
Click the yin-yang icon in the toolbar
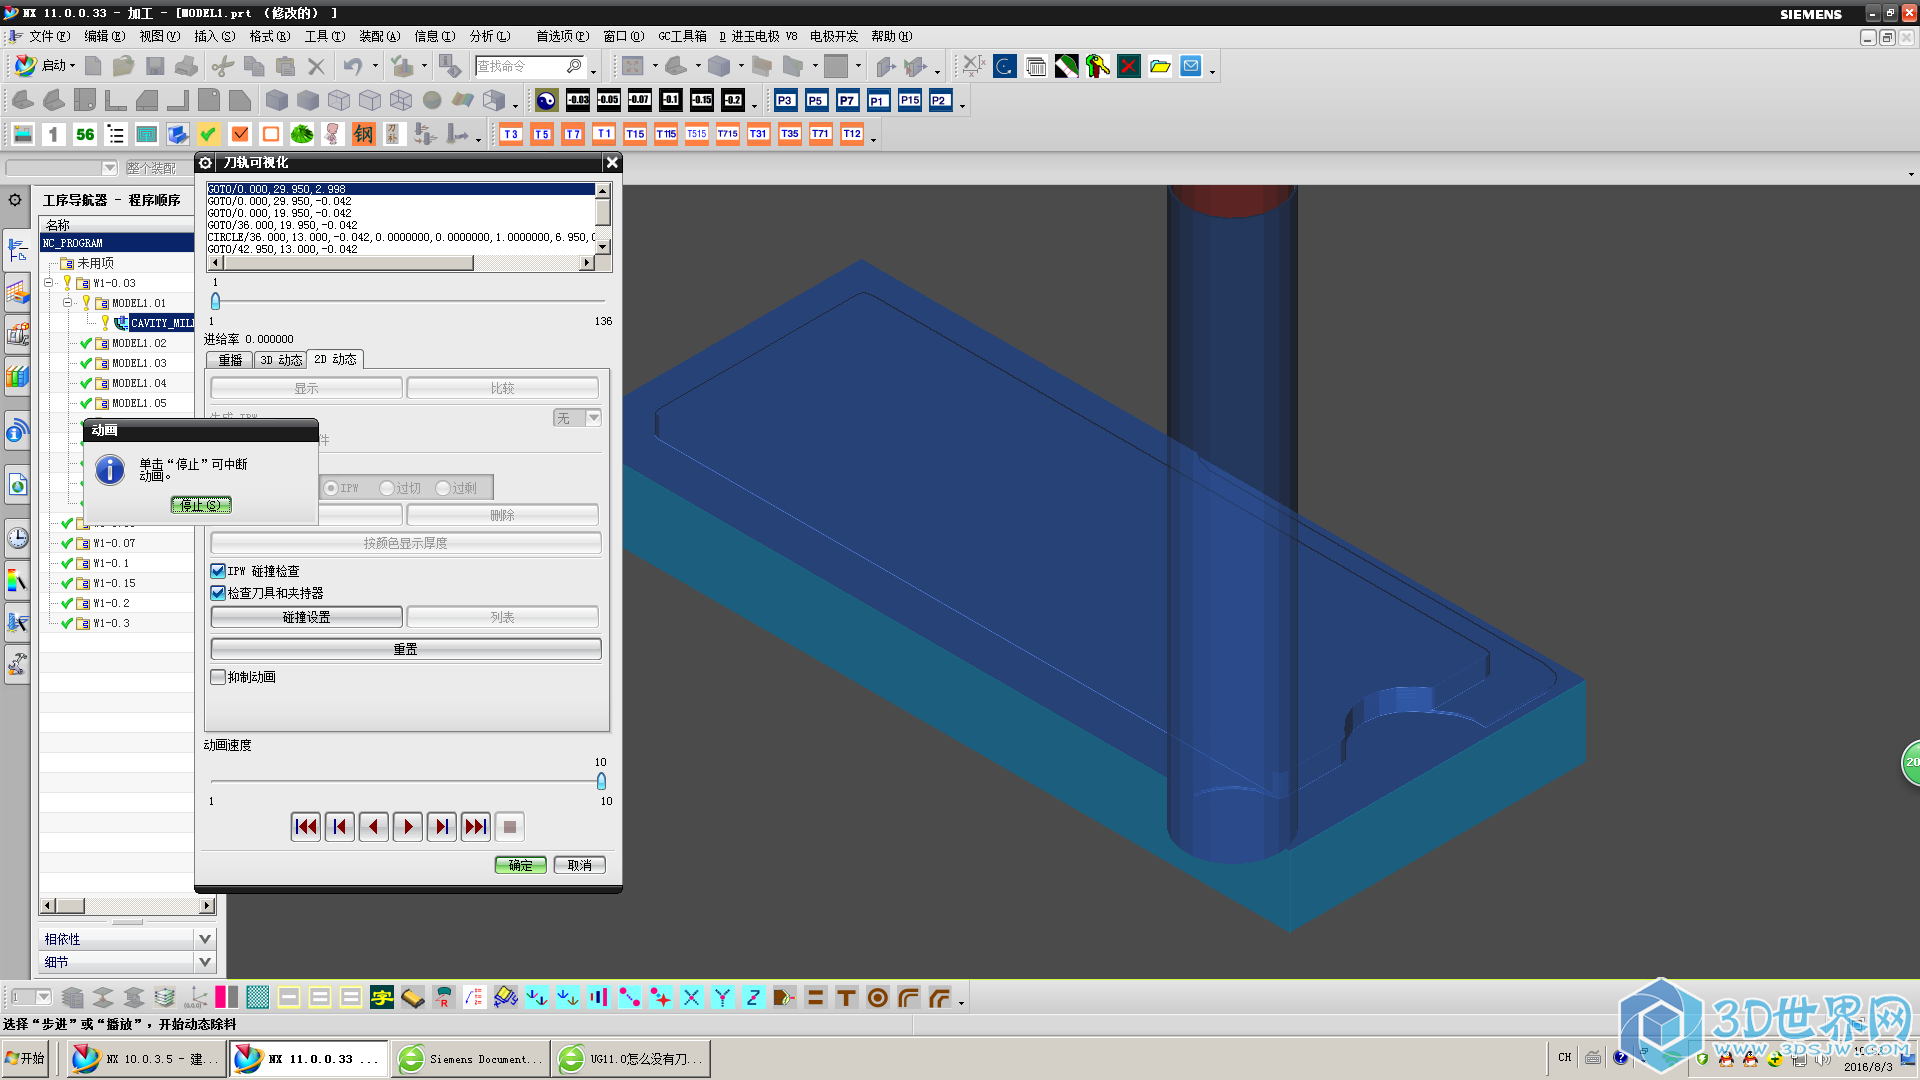[x=546, y=100]
